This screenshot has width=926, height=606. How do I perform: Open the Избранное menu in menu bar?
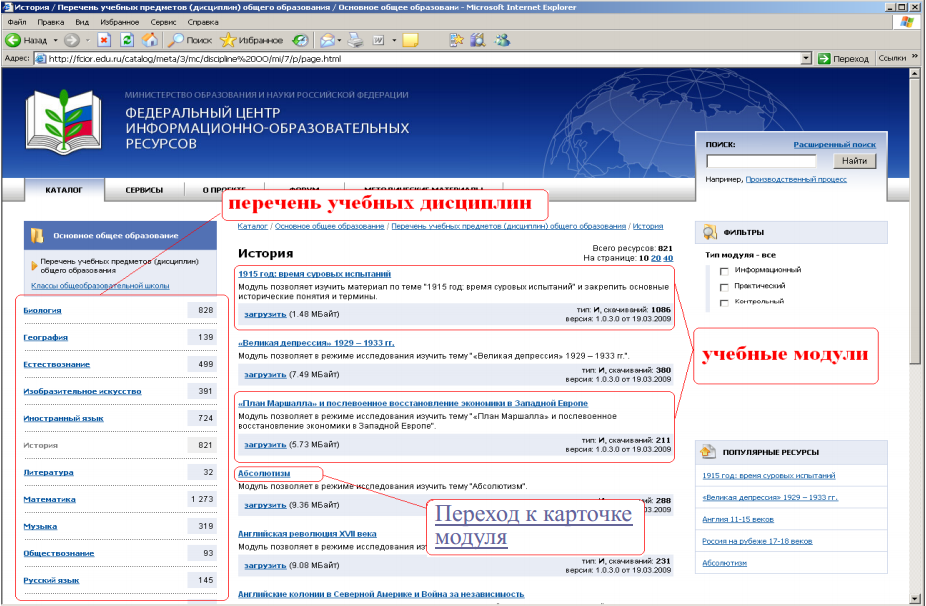click(x=119, y=22)
